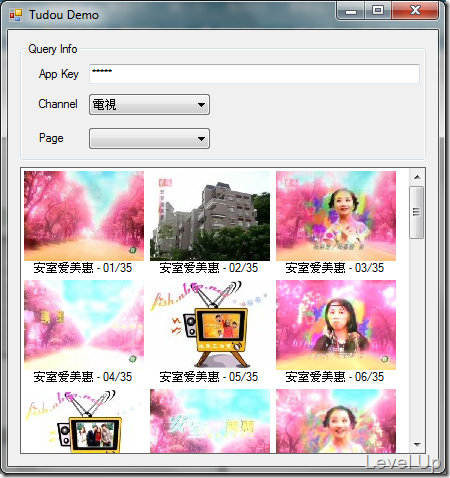Open the Channel dropdown showing 電視

click(149, 105)
